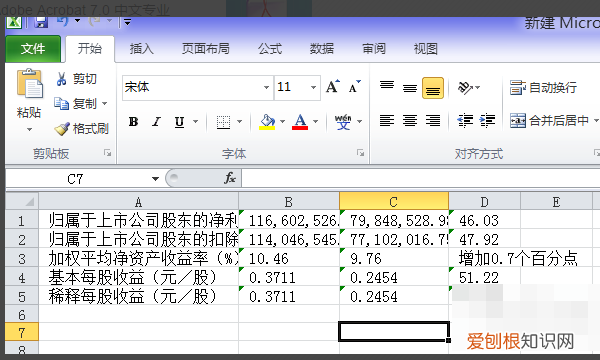Screen dimensions: 600x360
Task: Switch to the 页面布局 ribbon tab
Action: 205,49
